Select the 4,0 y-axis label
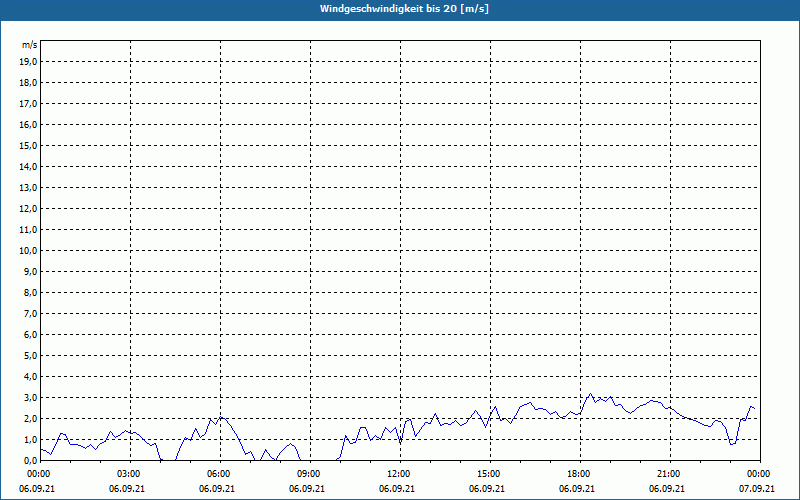This screenshot has height=500, width=800. tap(31, 377)
